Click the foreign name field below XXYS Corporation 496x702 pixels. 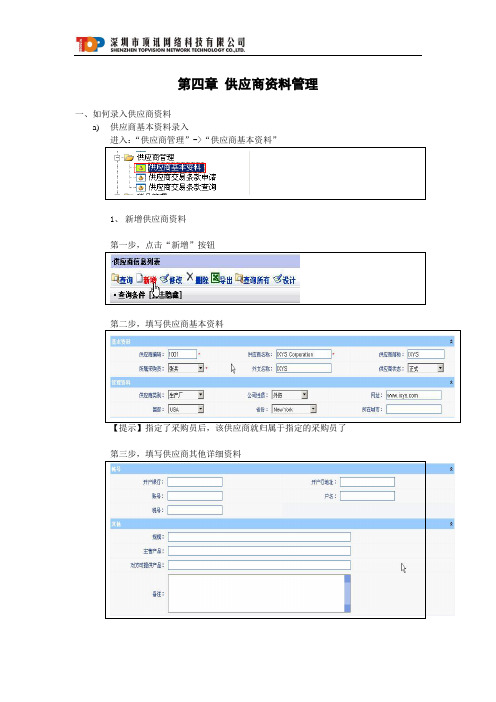pos(304,368)
